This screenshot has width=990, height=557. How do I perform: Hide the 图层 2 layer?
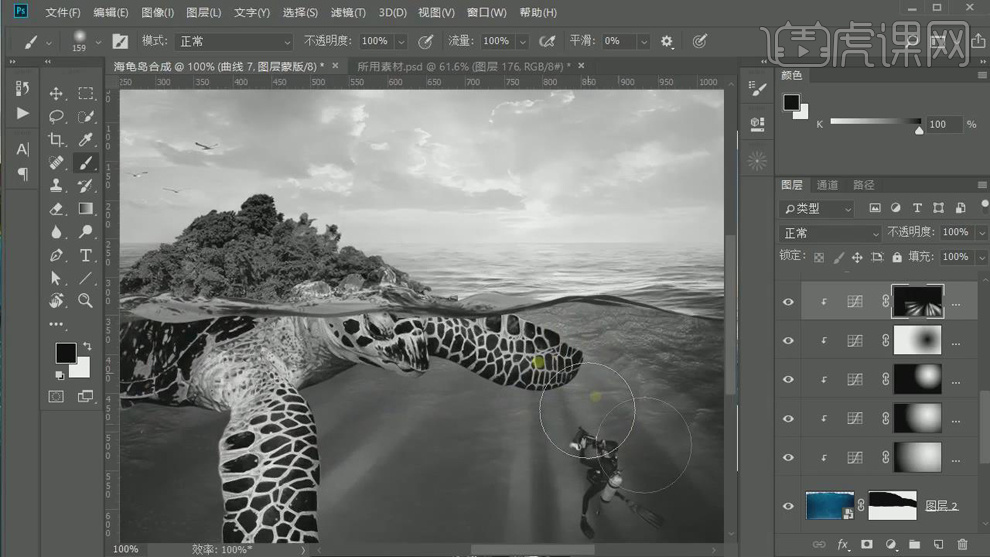tap(788, 506)
